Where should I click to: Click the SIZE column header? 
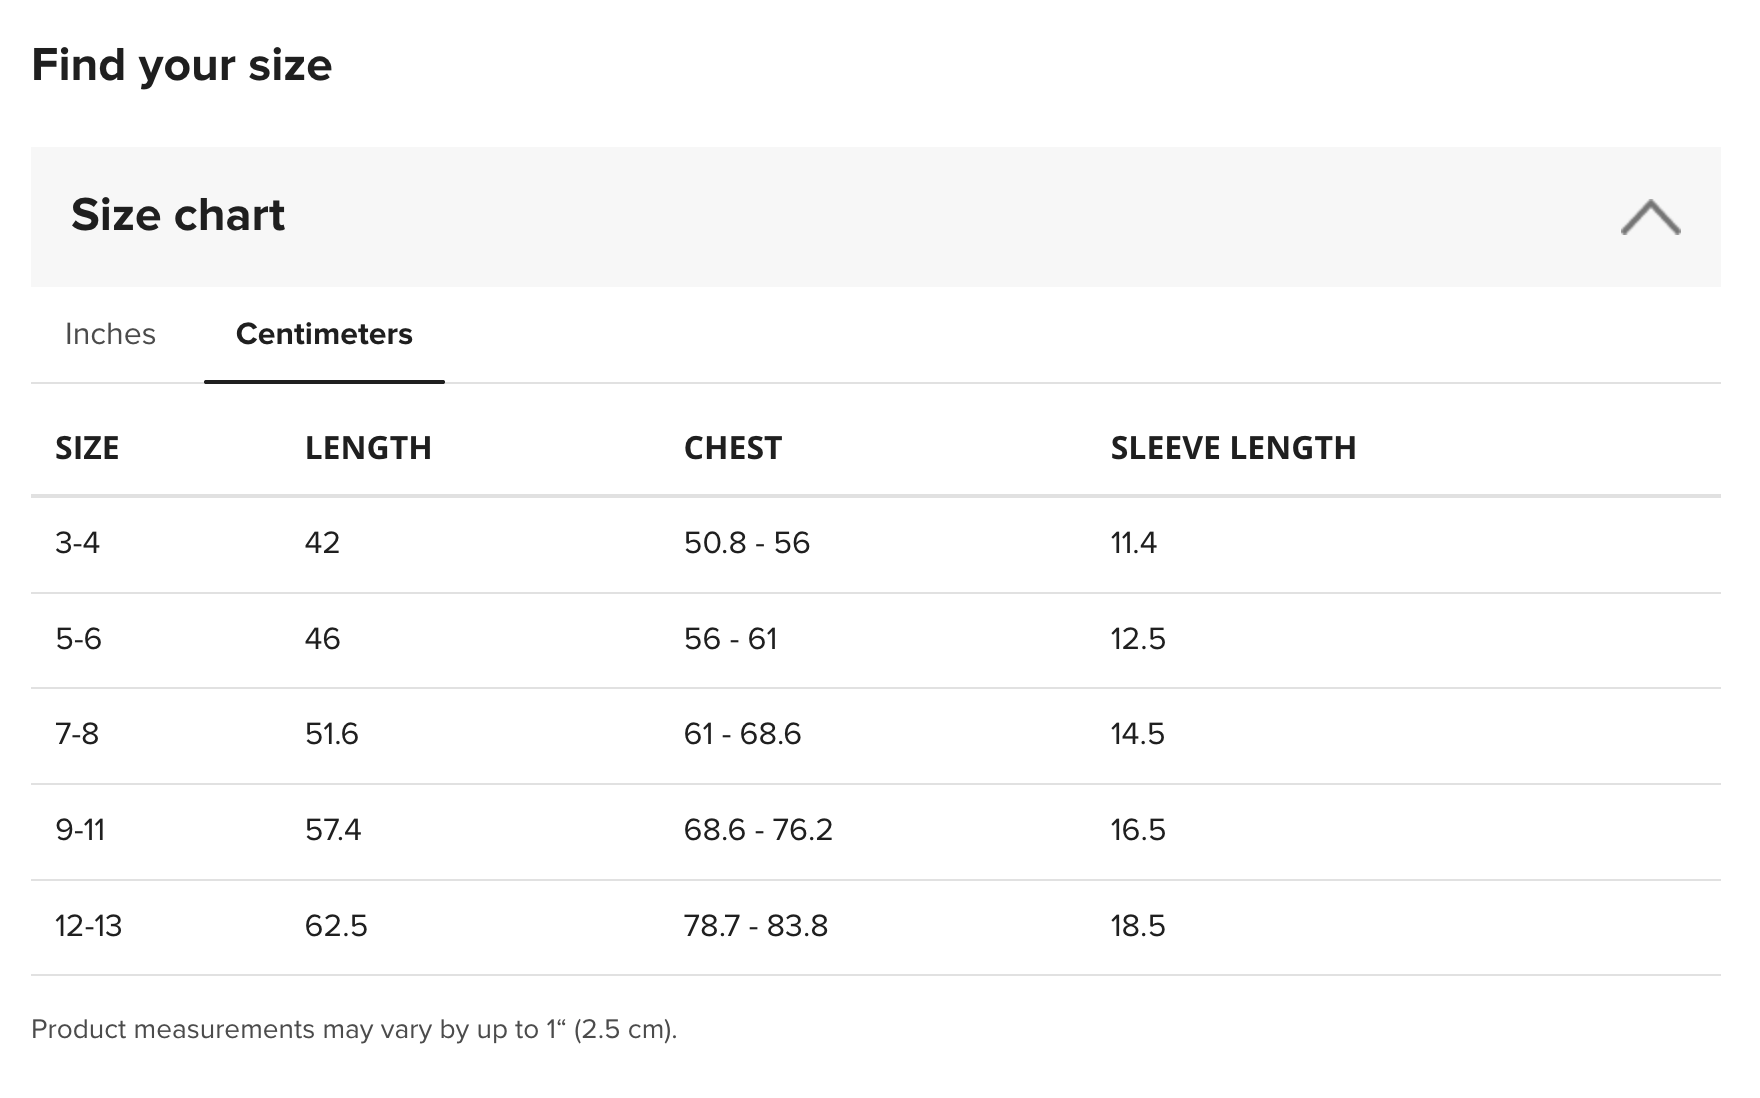(x=87, y=448)
